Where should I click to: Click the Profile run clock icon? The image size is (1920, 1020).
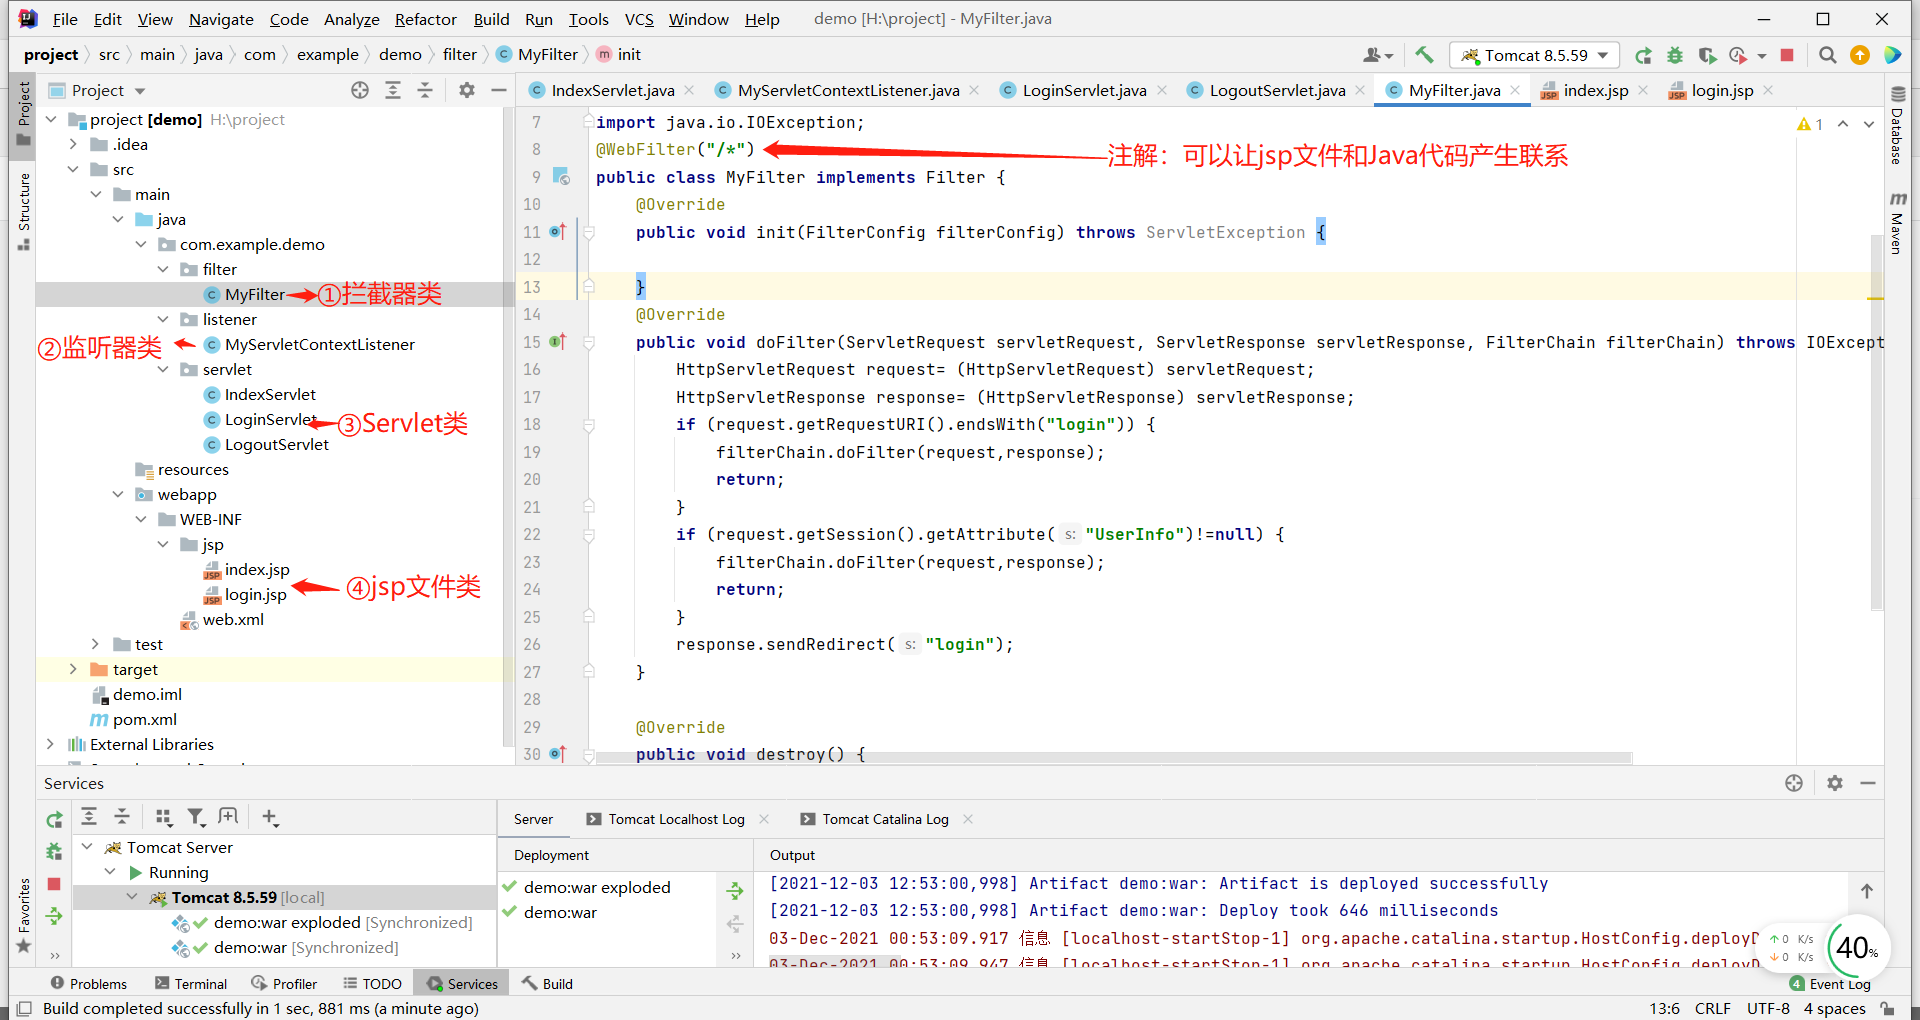coord(1739,55)
